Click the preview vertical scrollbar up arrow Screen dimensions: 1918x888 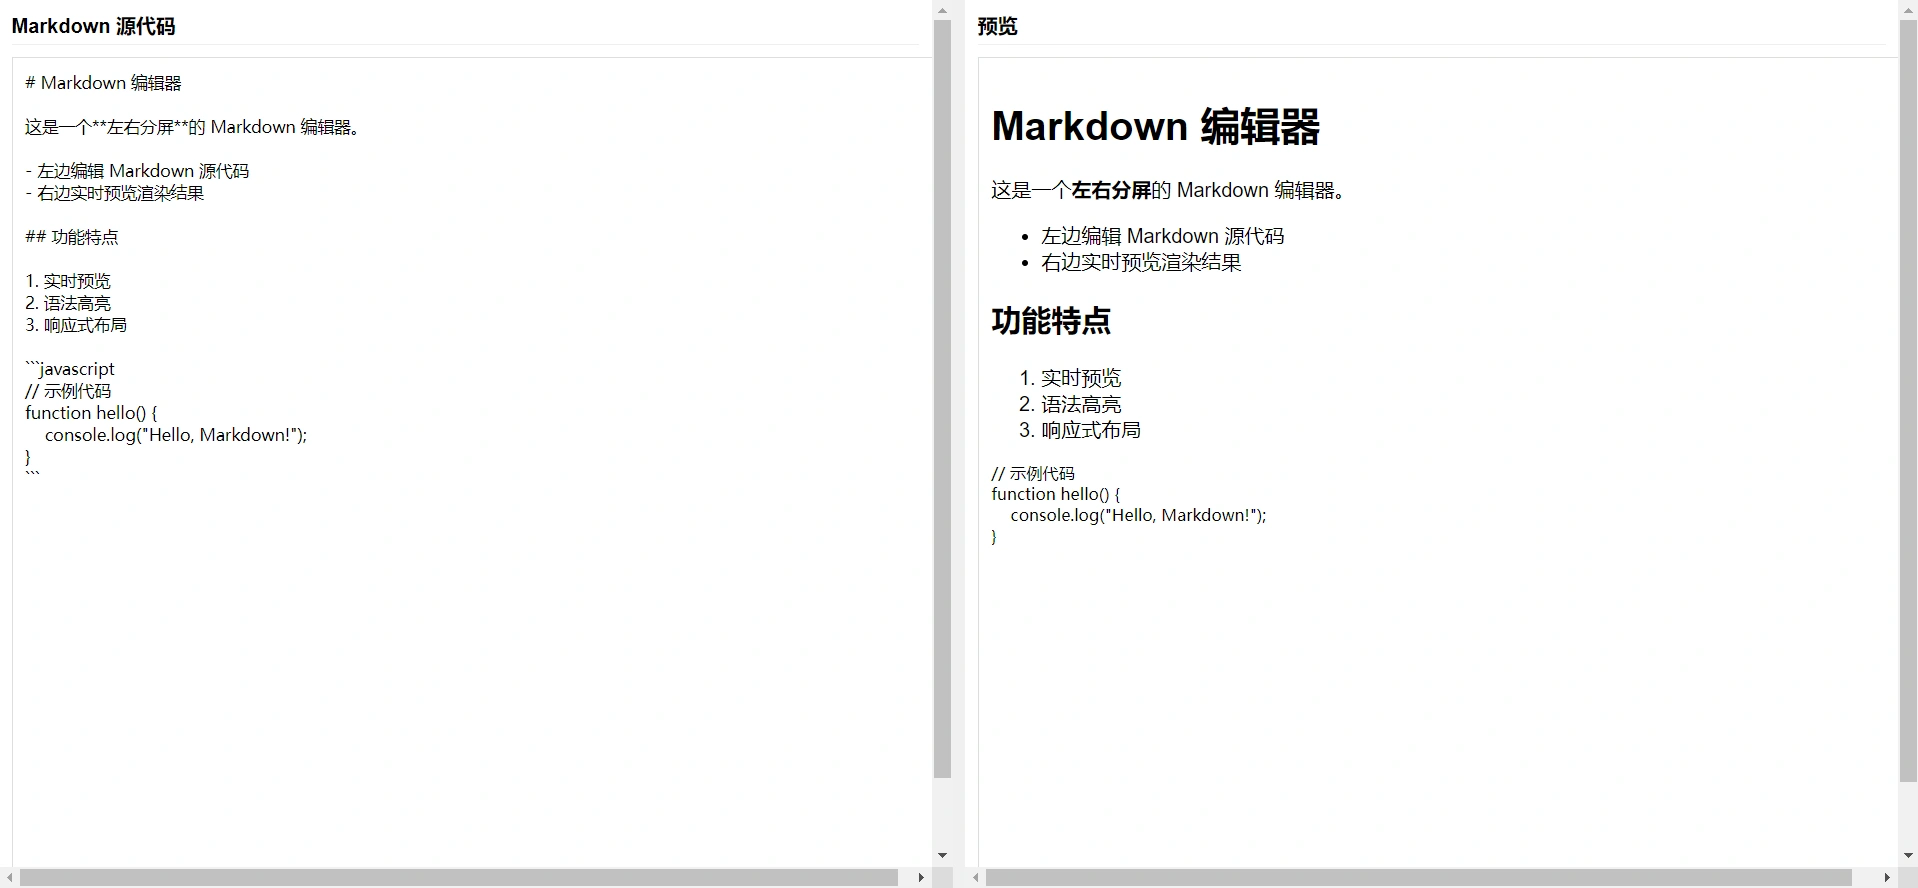pos(1908,10)
